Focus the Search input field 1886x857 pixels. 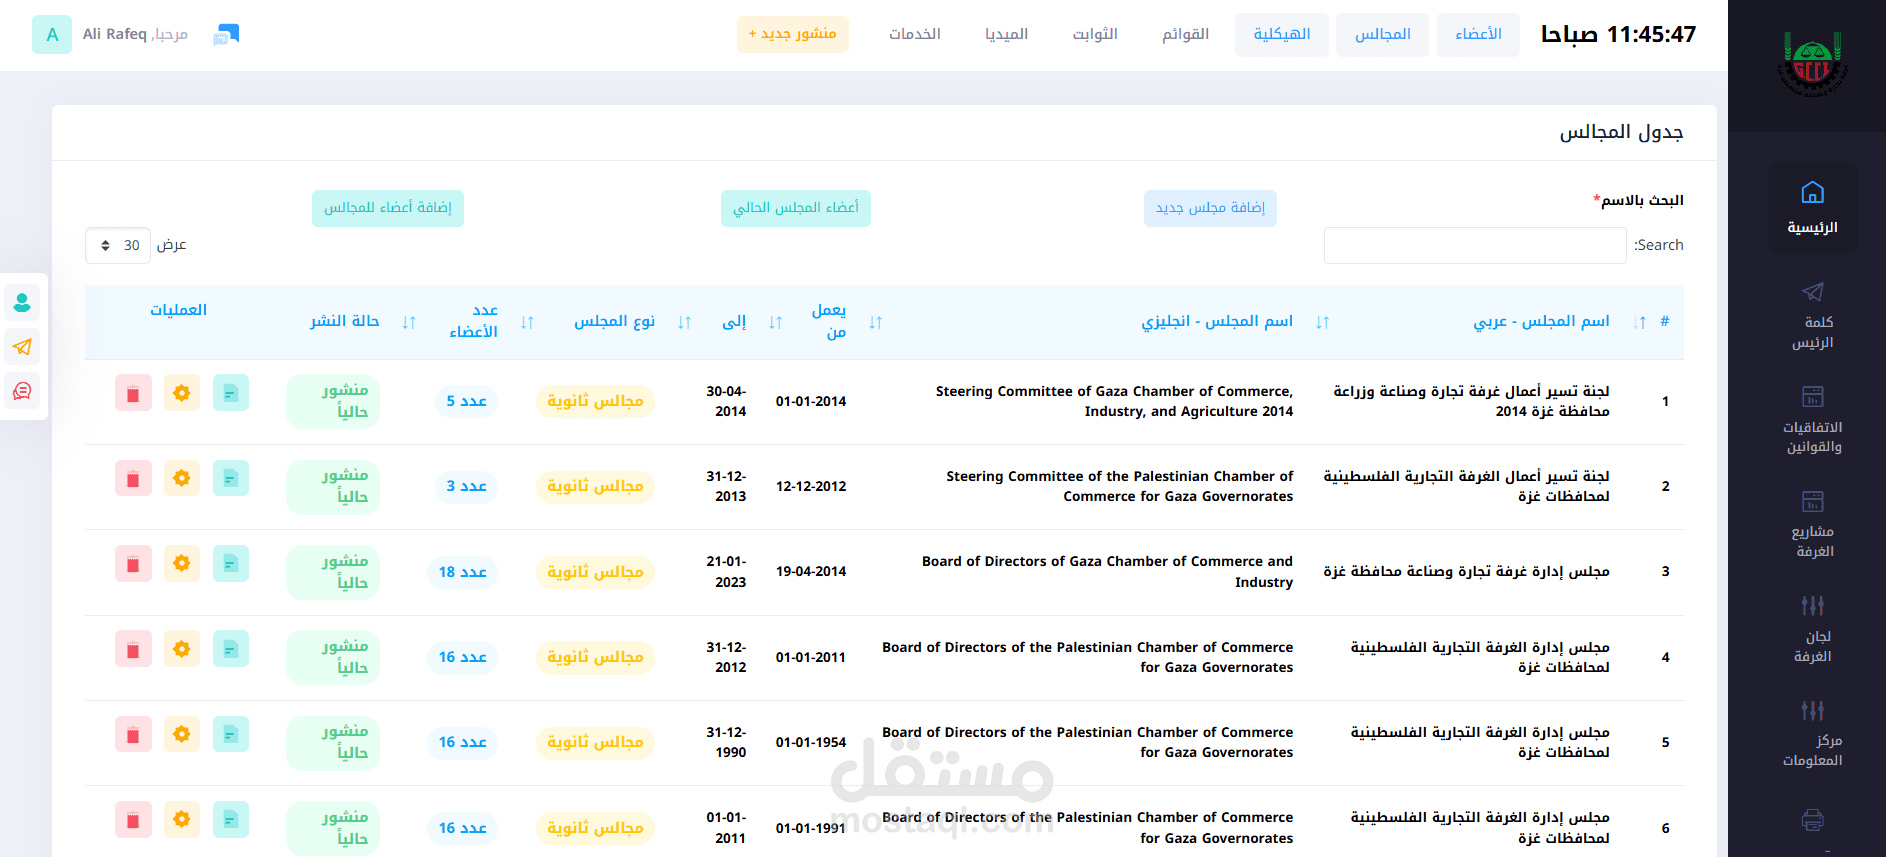click(1475, 245)
